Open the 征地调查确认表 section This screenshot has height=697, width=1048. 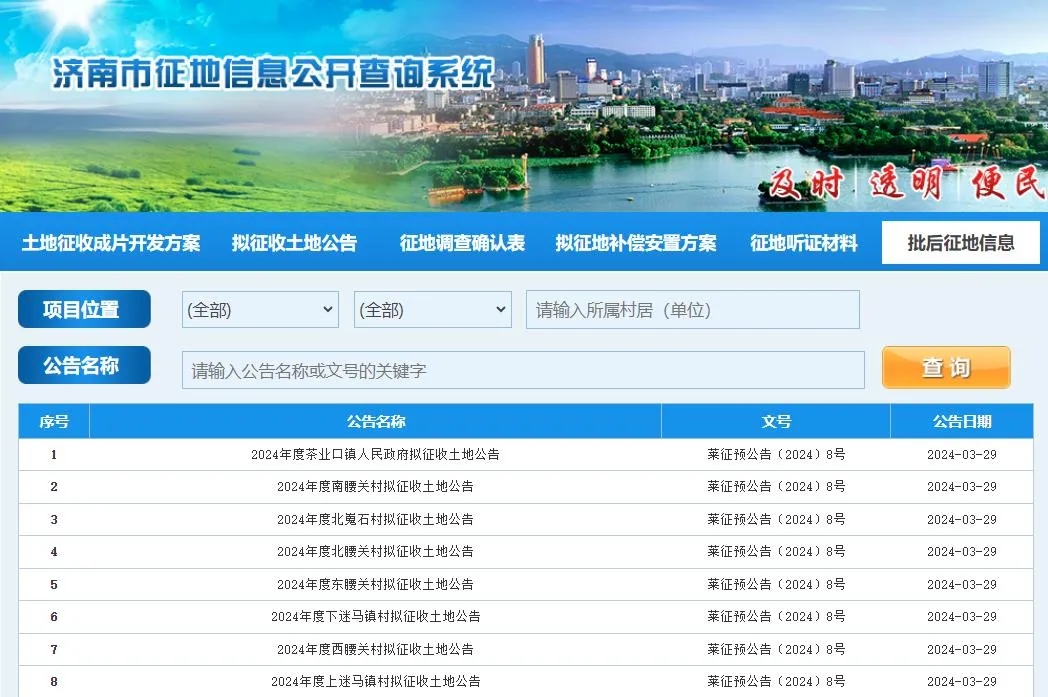point(460,243)
